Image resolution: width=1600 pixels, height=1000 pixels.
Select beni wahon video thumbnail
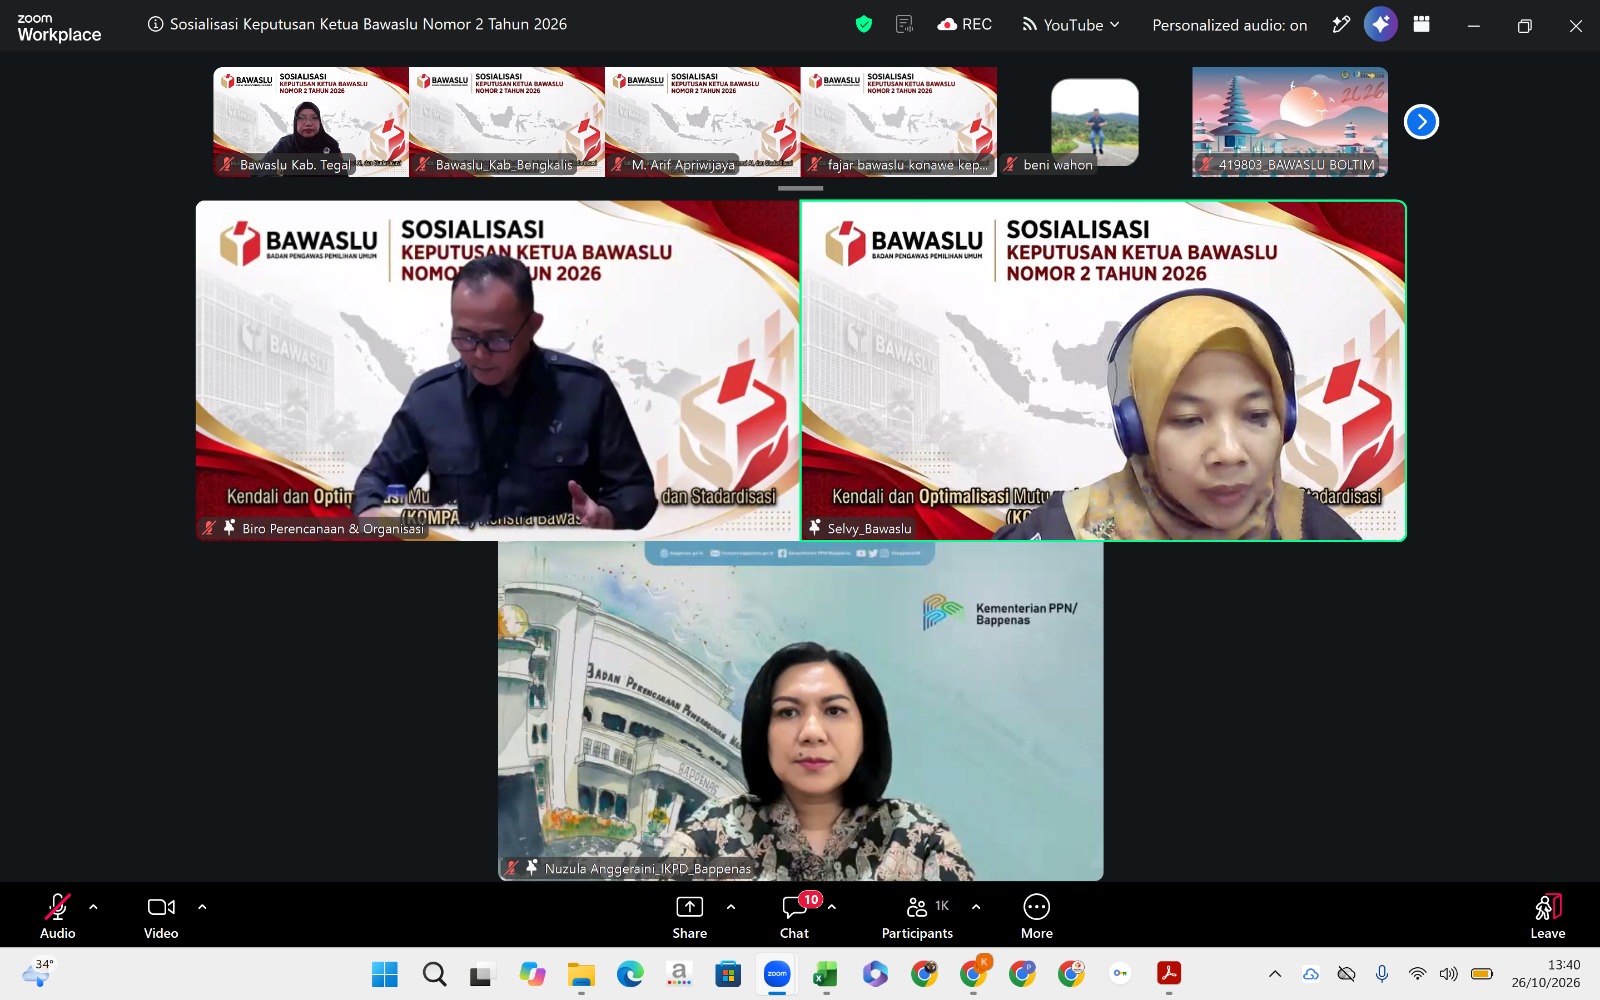tap(1095, 122)
